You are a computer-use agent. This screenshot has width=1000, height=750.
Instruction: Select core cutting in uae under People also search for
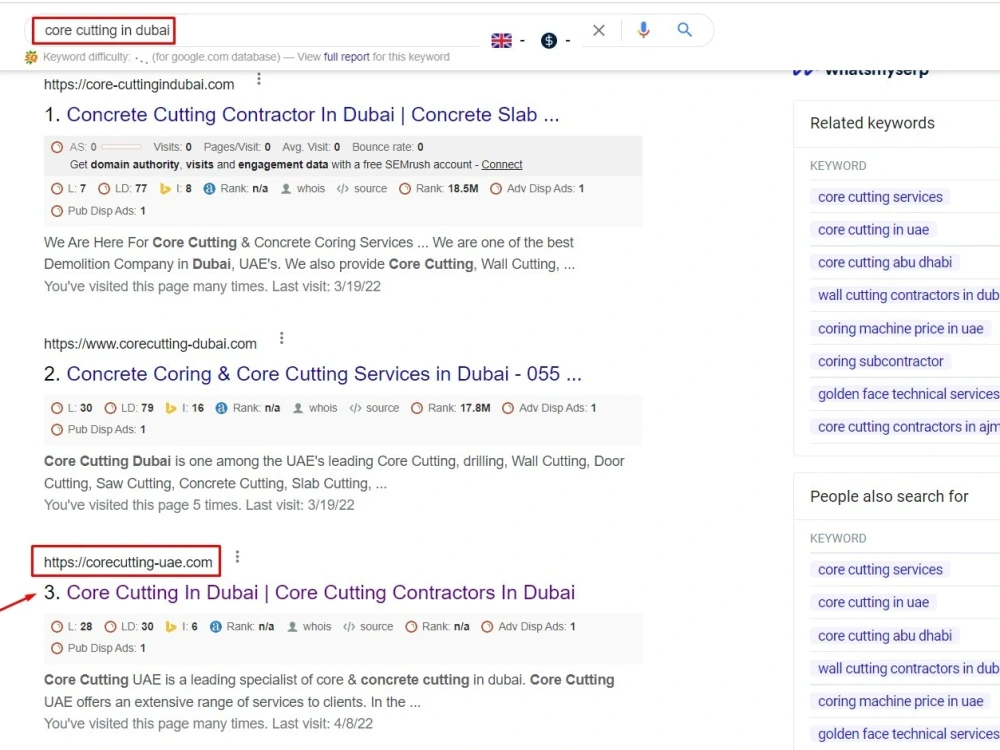tap(873, 603)
